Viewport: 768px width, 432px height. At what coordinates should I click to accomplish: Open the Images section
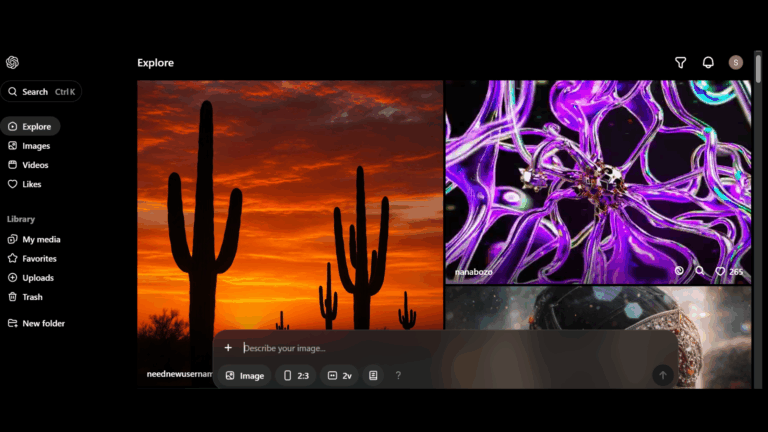(x=29, y=146)
